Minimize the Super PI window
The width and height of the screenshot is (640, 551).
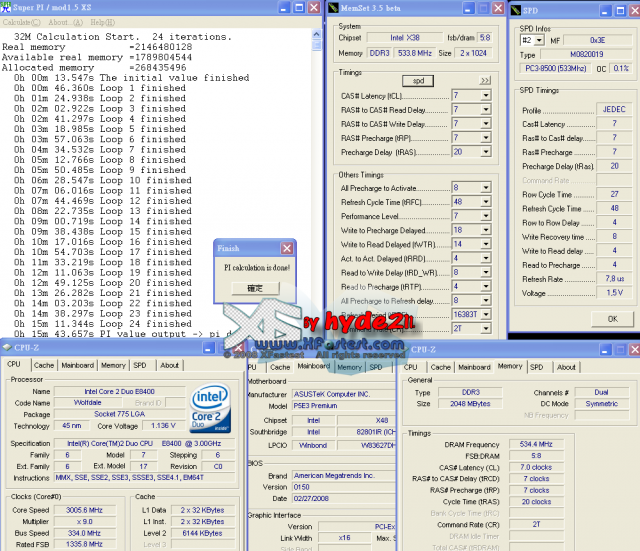click(284, 7)
